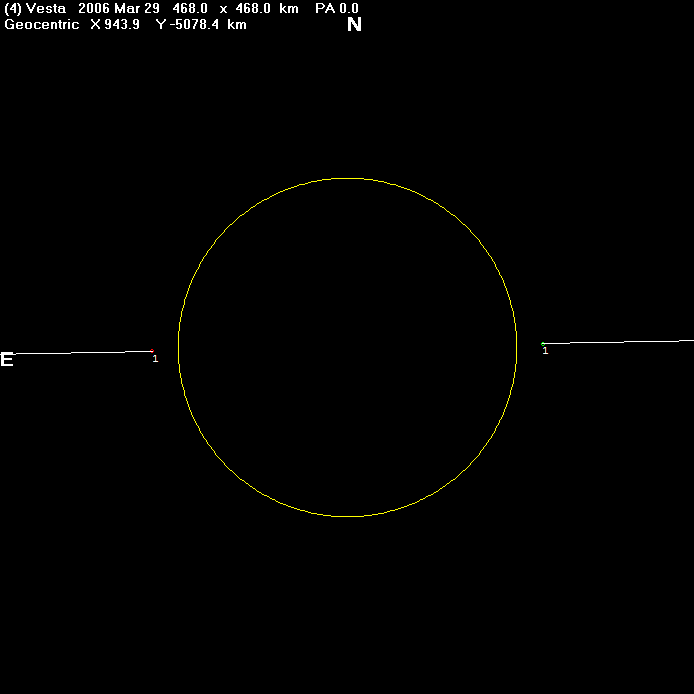This screenshot has width=694, height=694.
Task: Click the "N" north direction marker
Action: pos(355,24)
